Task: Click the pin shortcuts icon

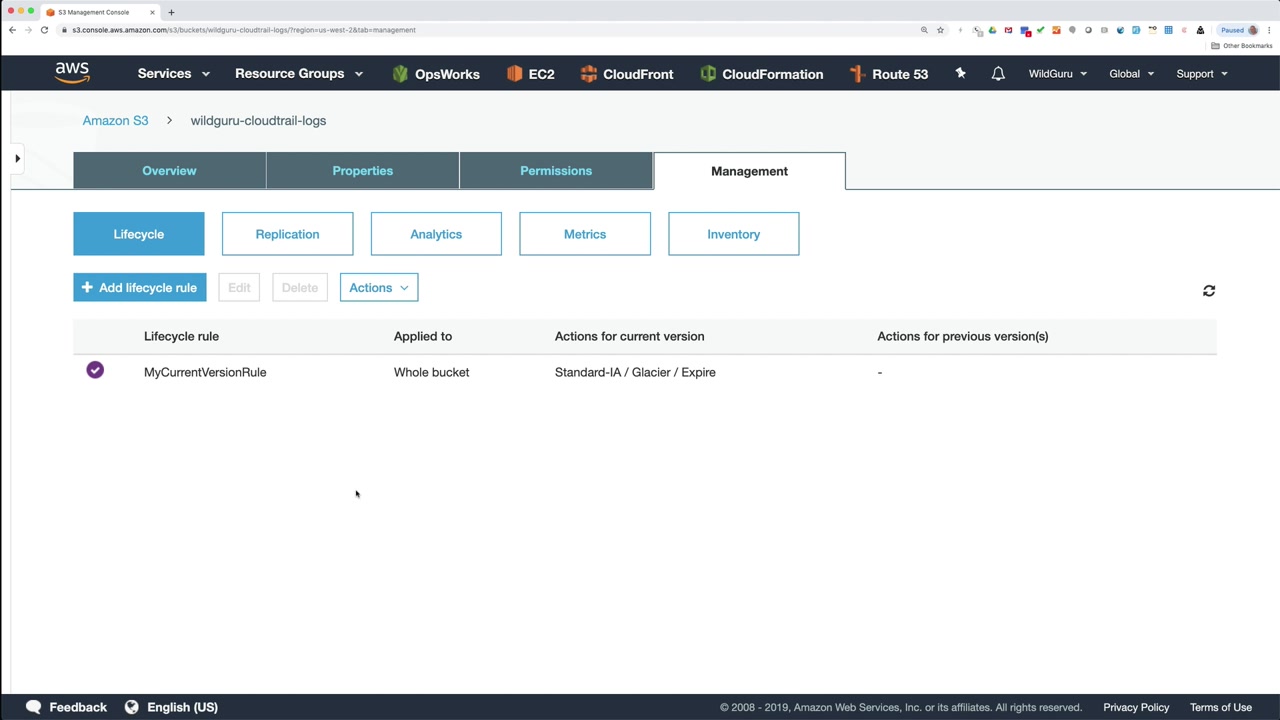Action: click(x=960, y=73)
